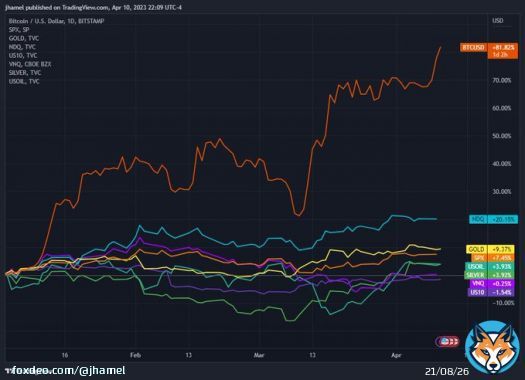This screenshot has width=525, height=380.
Task: Click the SPX orange price label
Action: tap(493, 258)
